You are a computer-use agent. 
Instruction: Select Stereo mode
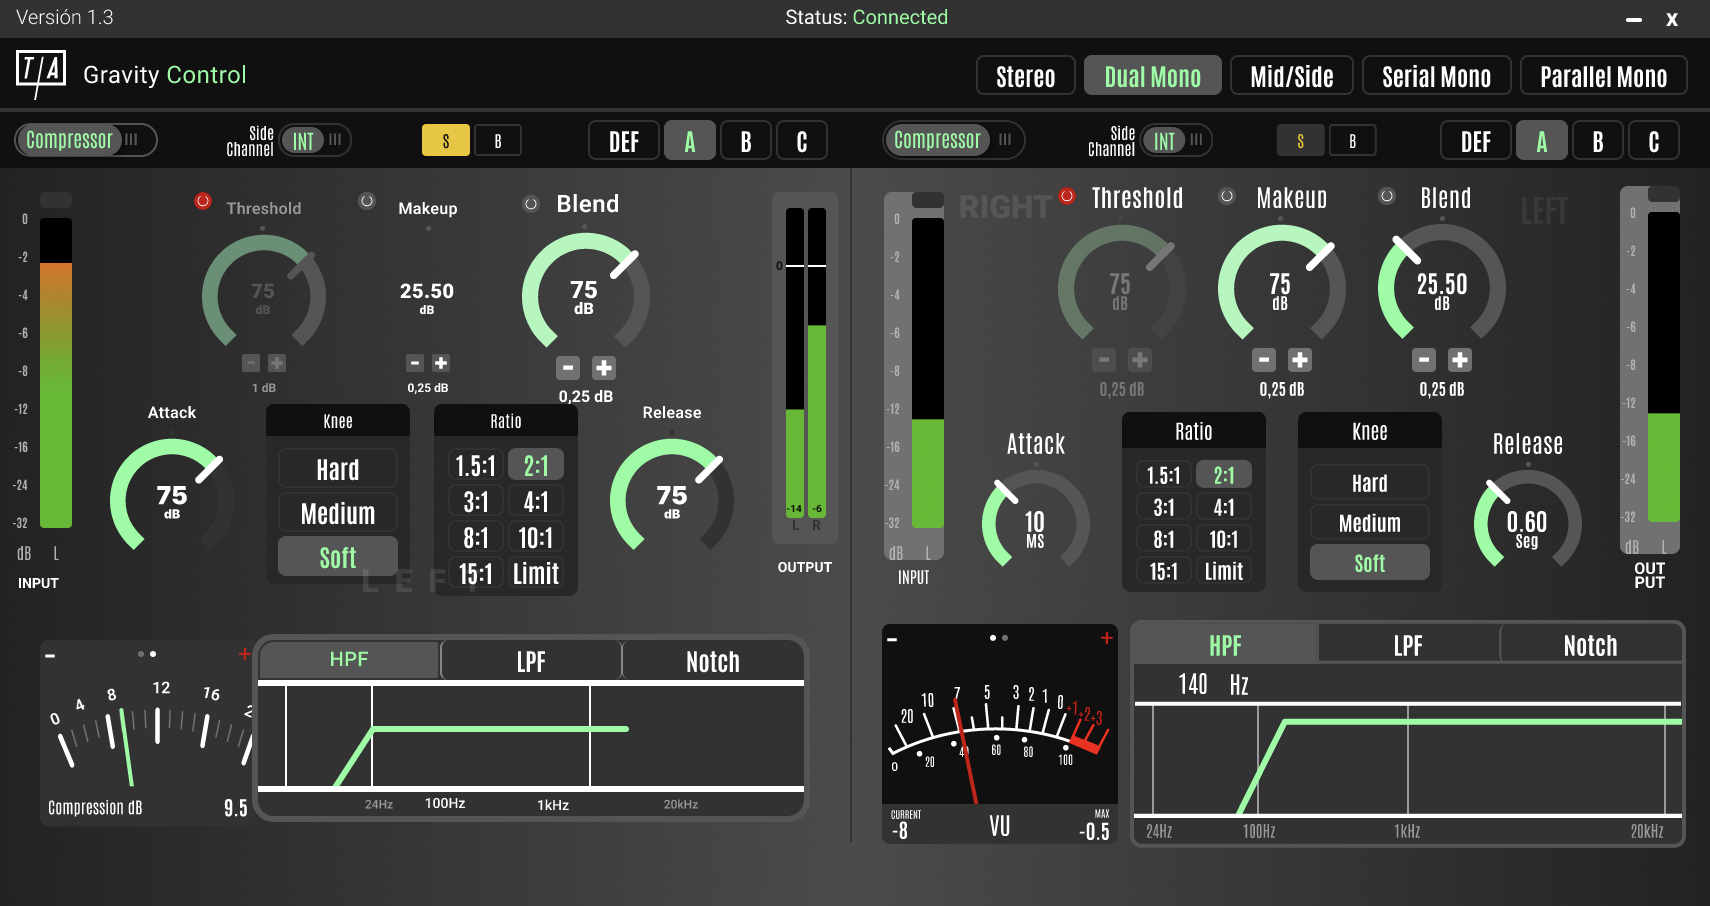(x=1026, y=76)
